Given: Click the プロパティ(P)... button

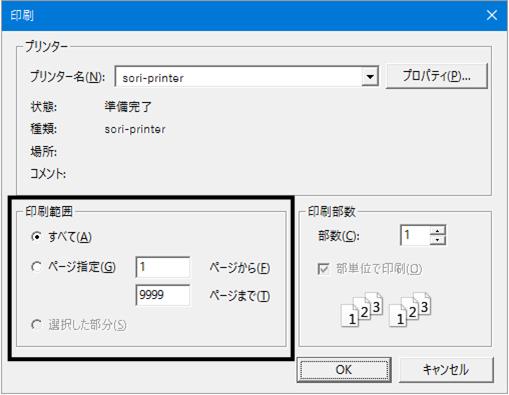Looking at the screenshot, I should pyautogui.click(x=436, y=76).
